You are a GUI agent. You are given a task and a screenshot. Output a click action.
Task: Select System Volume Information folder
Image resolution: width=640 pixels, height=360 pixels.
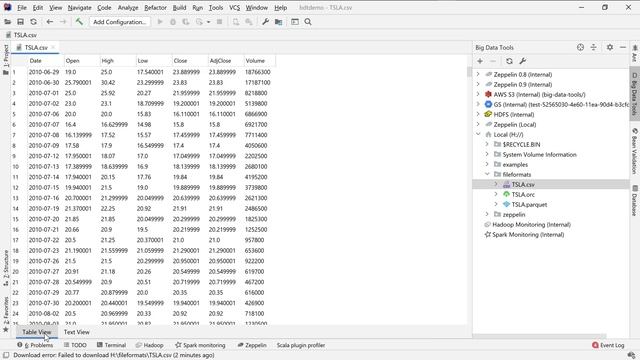(539, 154)
